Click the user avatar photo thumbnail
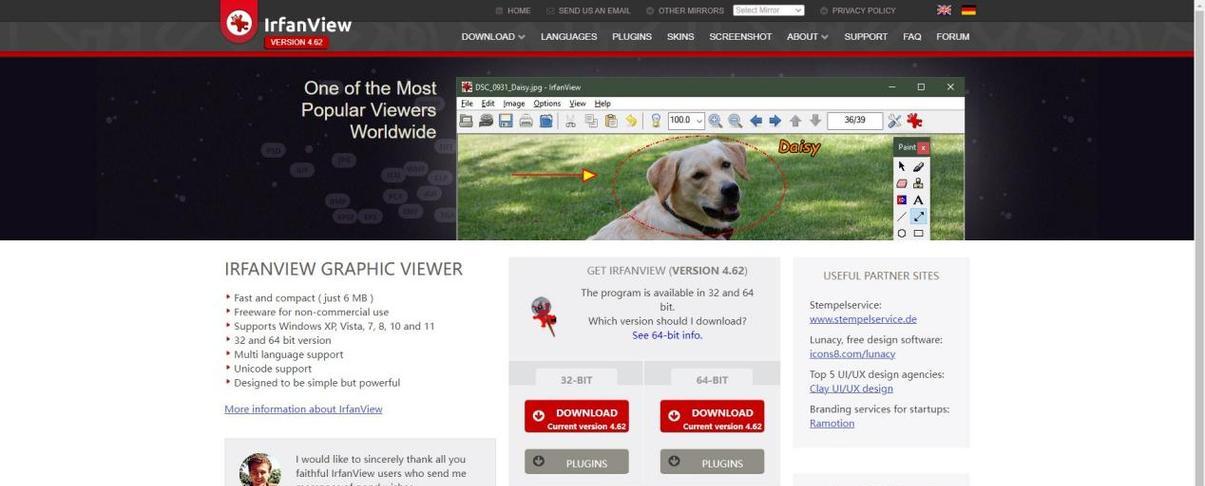The height and width of the screenshot is (486, 1205). [x=260, y=470]
